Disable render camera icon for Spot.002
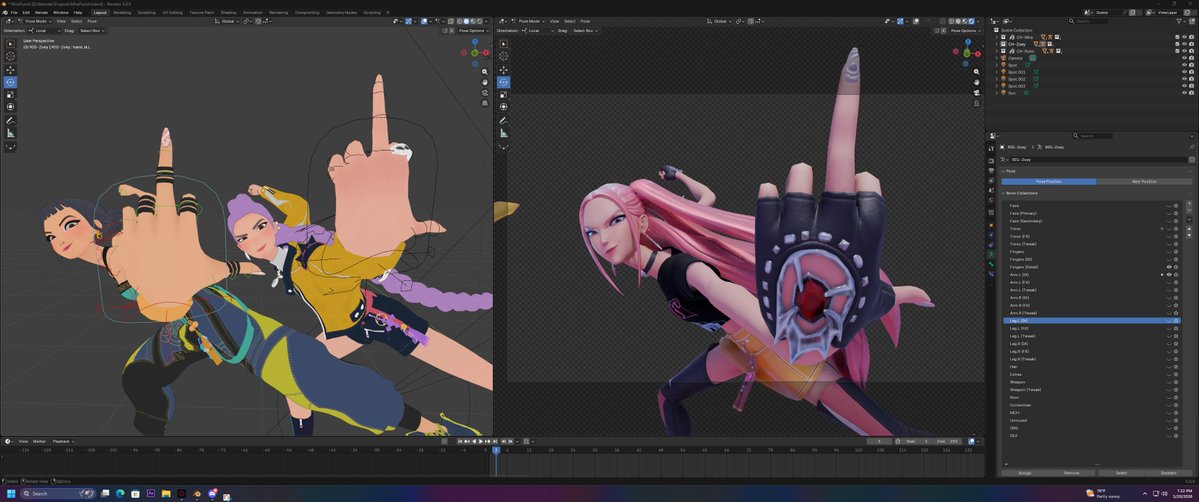The height and width of the screenshot is (502, 1199). (1191, 79)
